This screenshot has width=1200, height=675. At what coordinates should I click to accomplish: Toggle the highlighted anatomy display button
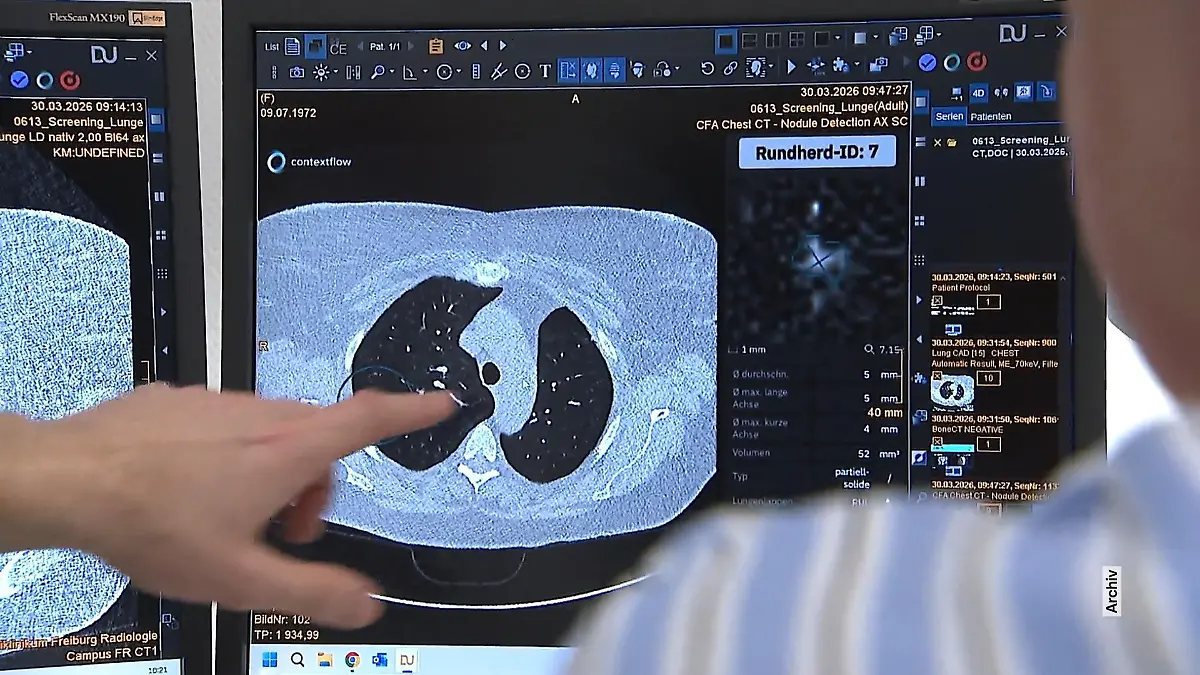pos(591,71)
